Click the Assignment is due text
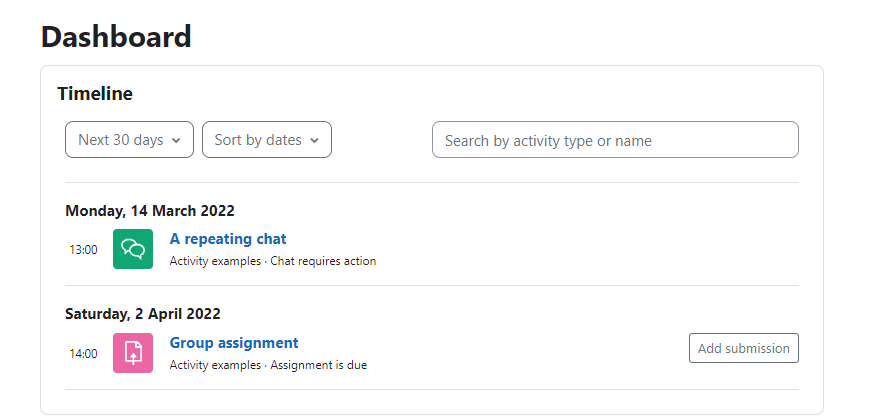 pos(319,365)
